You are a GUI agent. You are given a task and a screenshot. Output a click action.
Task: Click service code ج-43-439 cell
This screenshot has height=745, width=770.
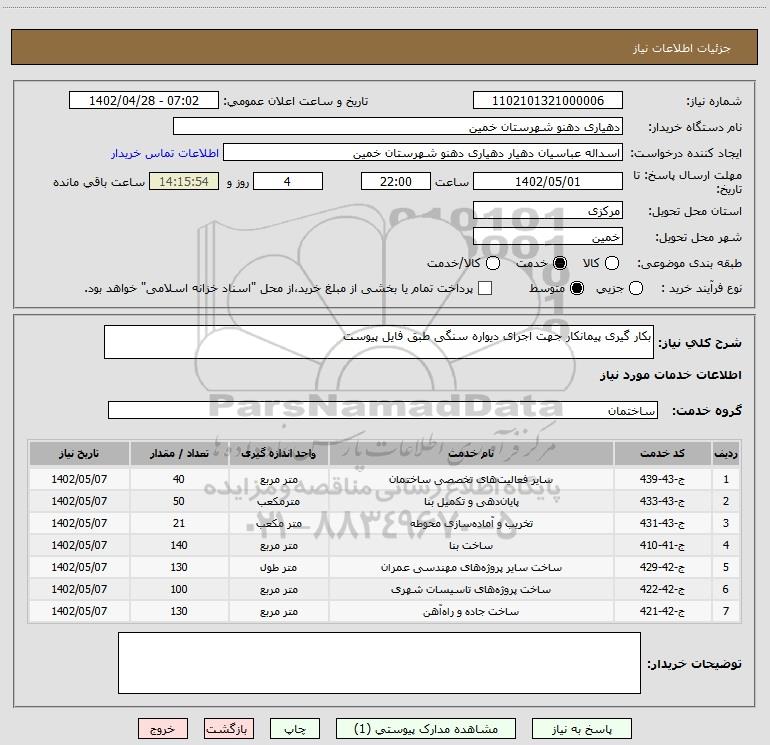tap(662, 479)
